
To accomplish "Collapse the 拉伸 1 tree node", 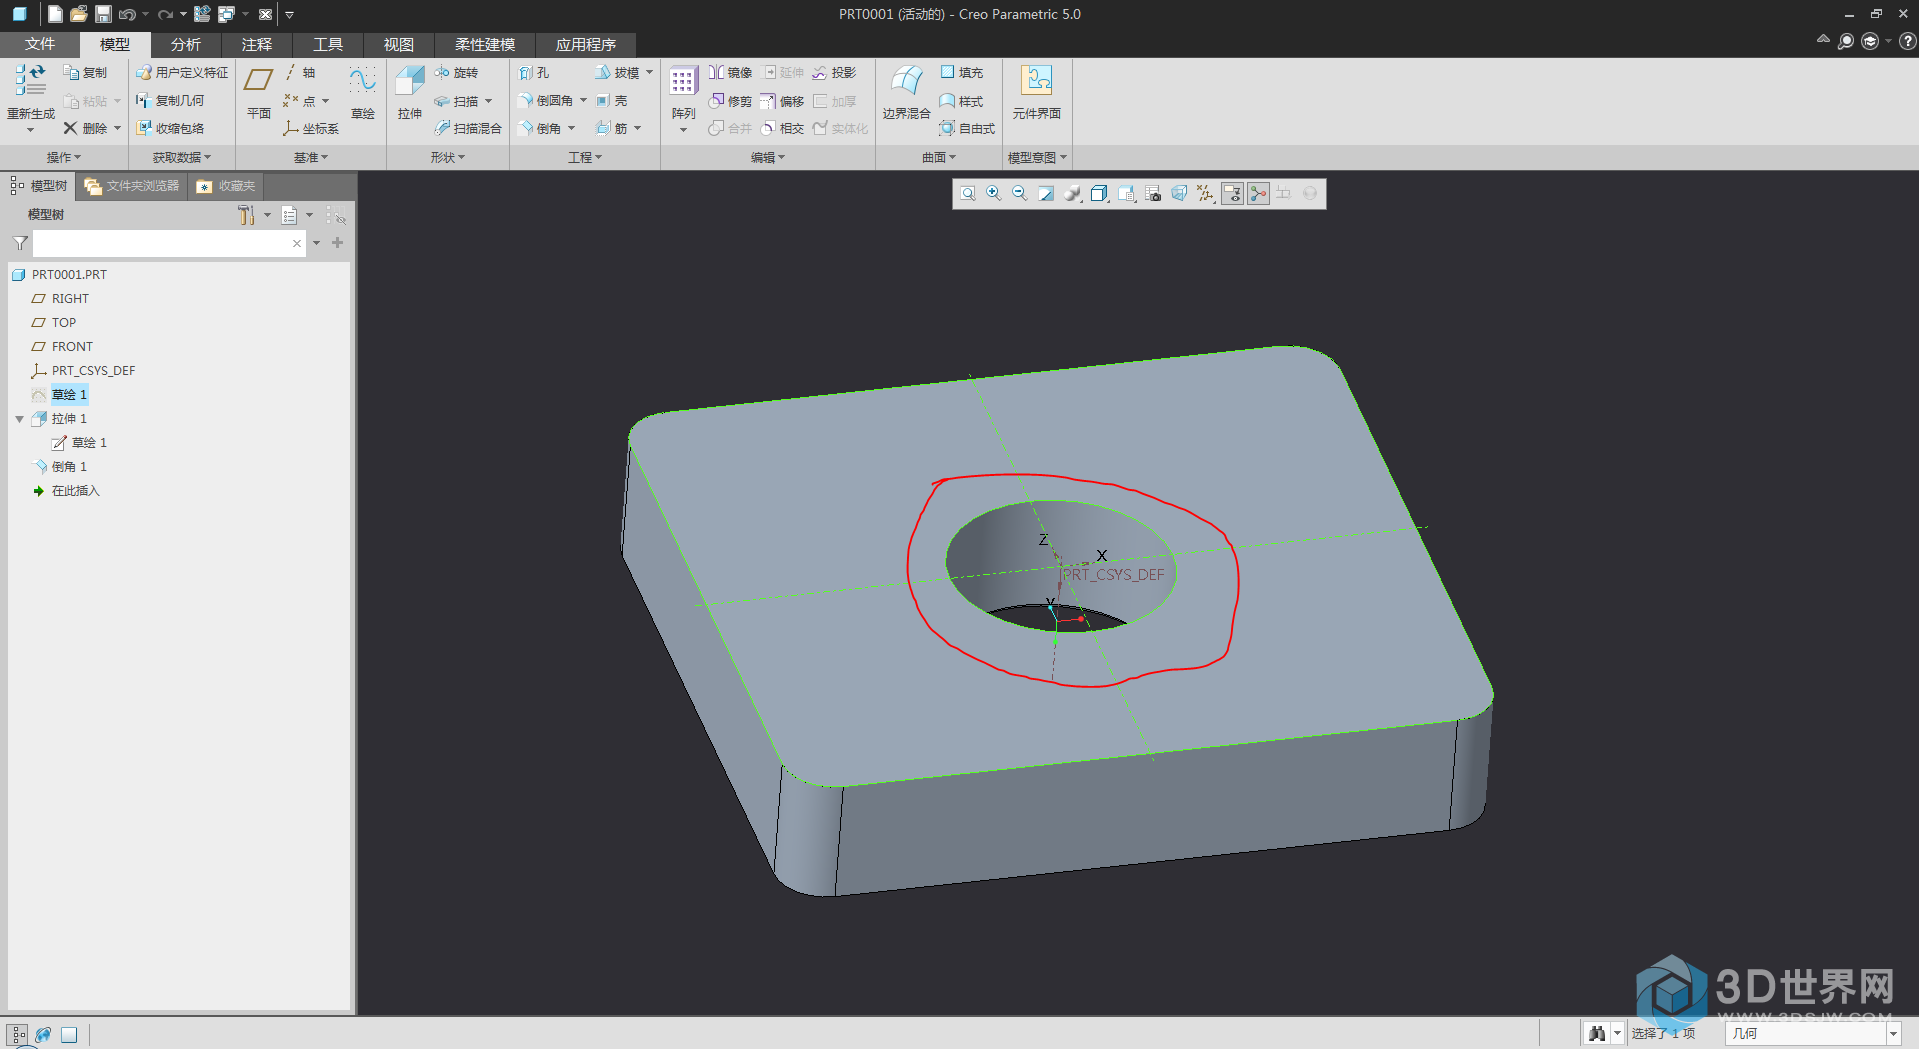I will click(x=19, y=419).
